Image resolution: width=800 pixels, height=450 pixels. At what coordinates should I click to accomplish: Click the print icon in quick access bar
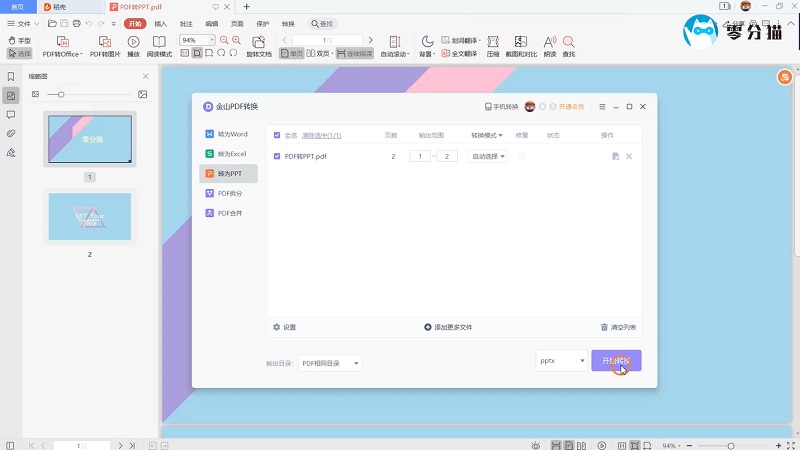click(77, 23)
